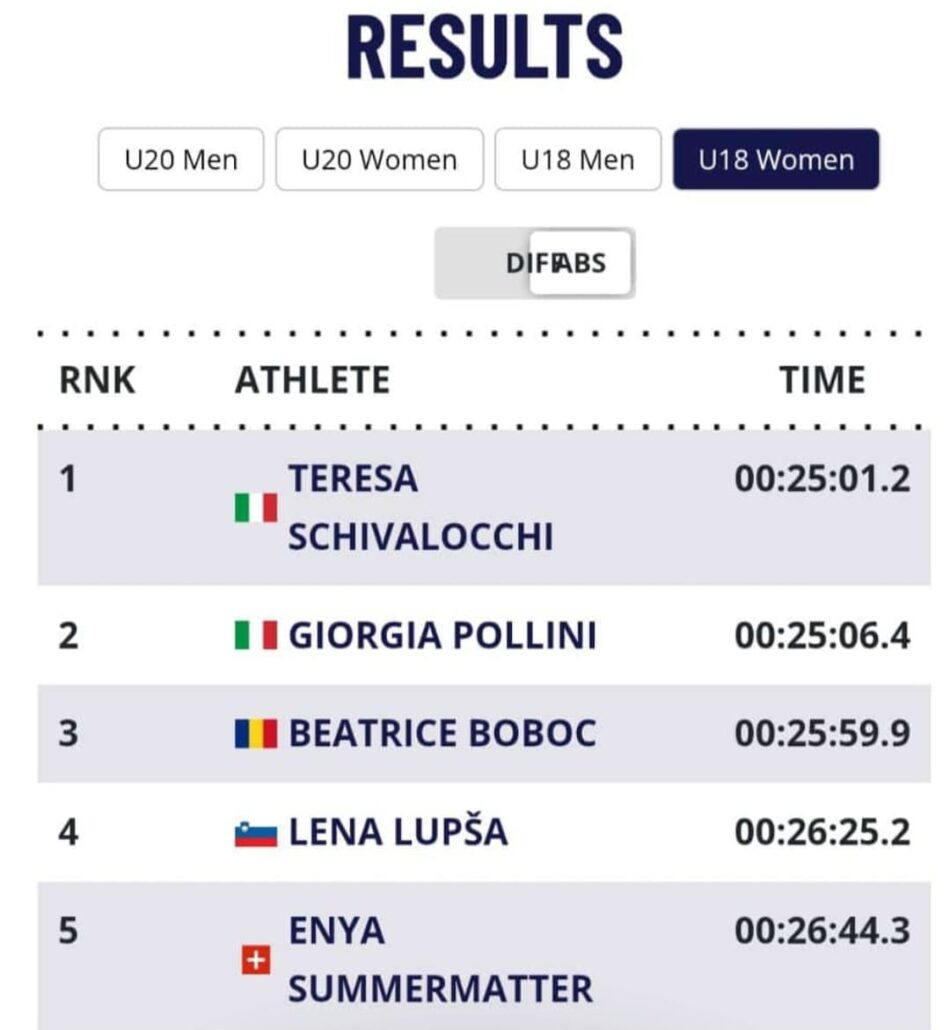Select the Lena Lupša athlete name
Screen dimensions: 950x1030
click(398, 833)
